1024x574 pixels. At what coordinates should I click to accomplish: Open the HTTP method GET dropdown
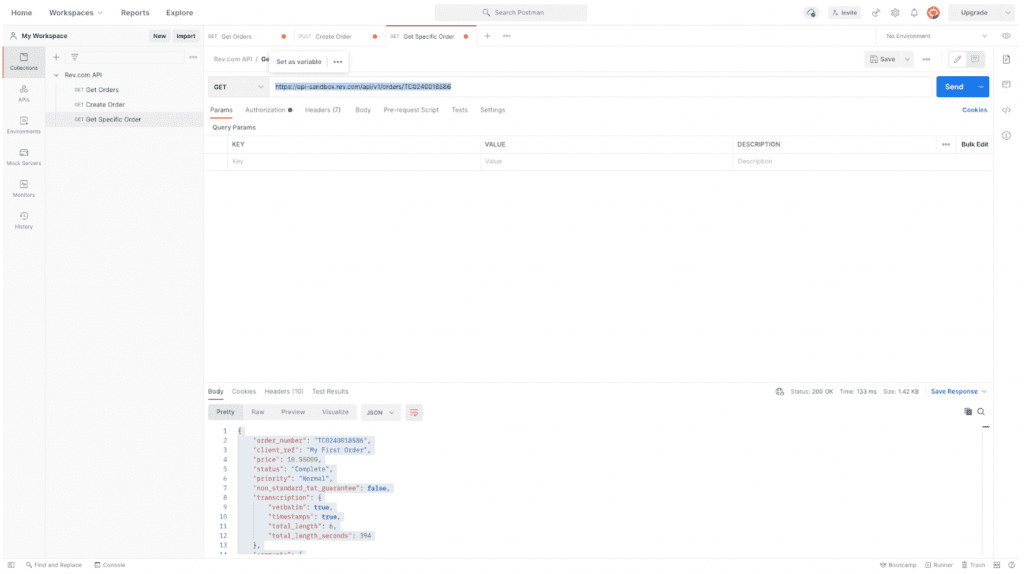(238, 87)
